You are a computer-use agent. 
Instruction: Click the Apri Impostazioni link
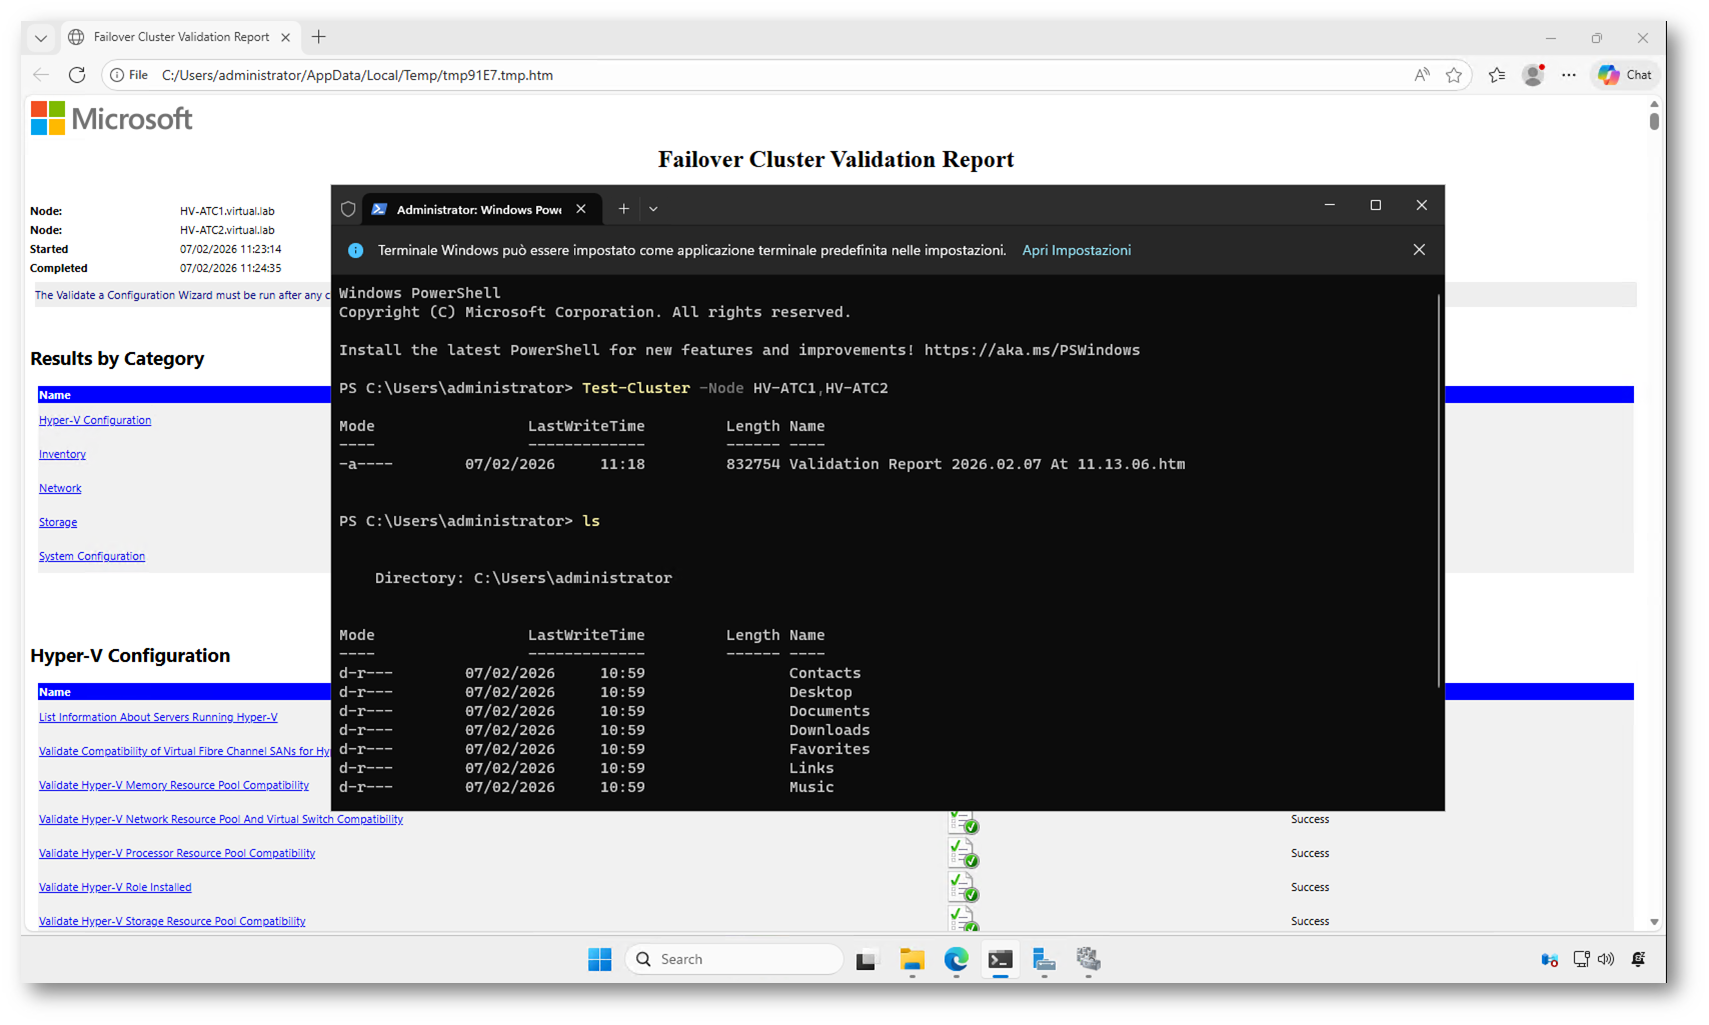(x=1076, y=250)
